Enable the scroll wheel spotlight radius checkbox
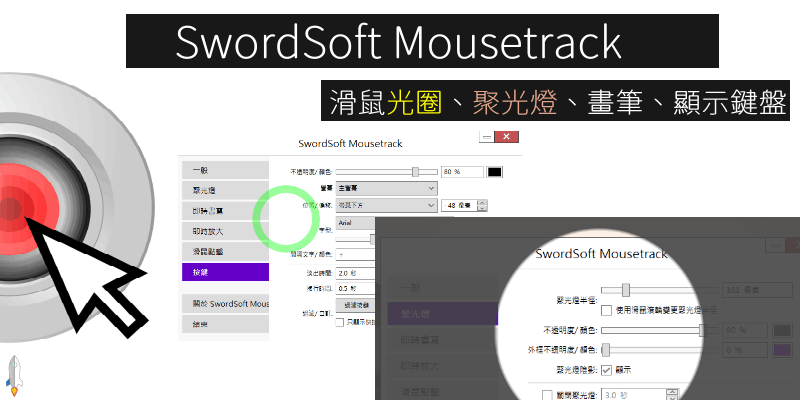 tap(605, 311)
